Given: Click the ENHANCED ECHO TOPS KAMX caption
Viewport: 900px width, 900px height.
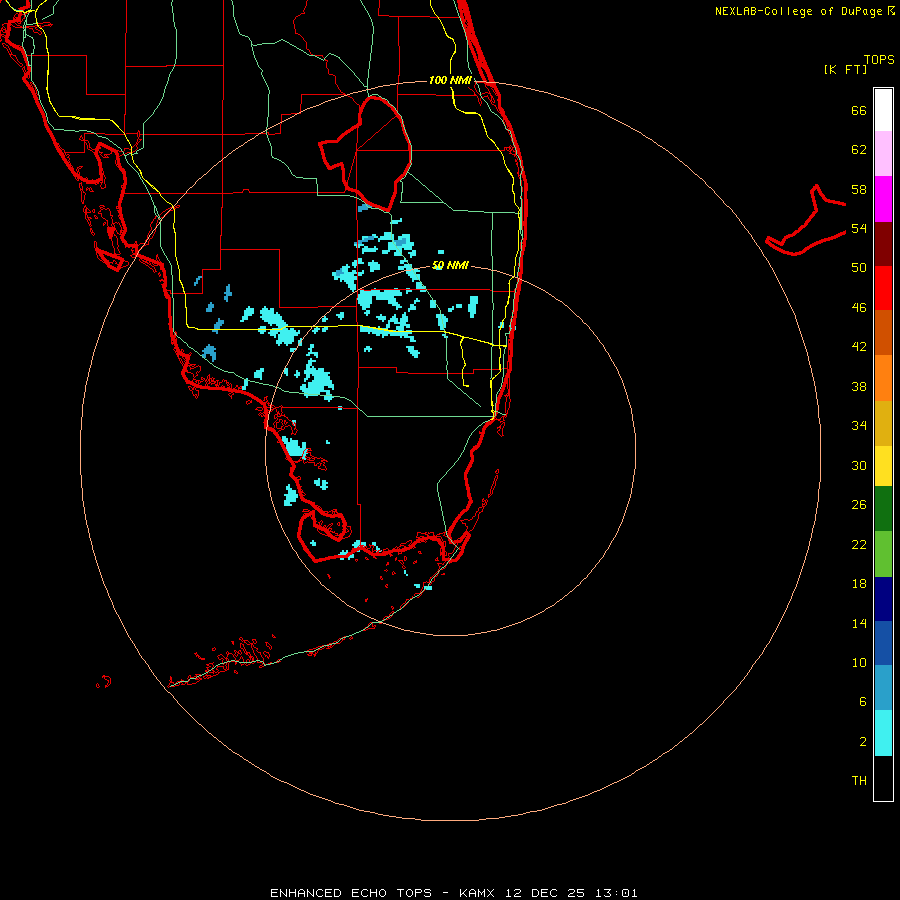Looking at the screenshot, I should tap(453, 893).
